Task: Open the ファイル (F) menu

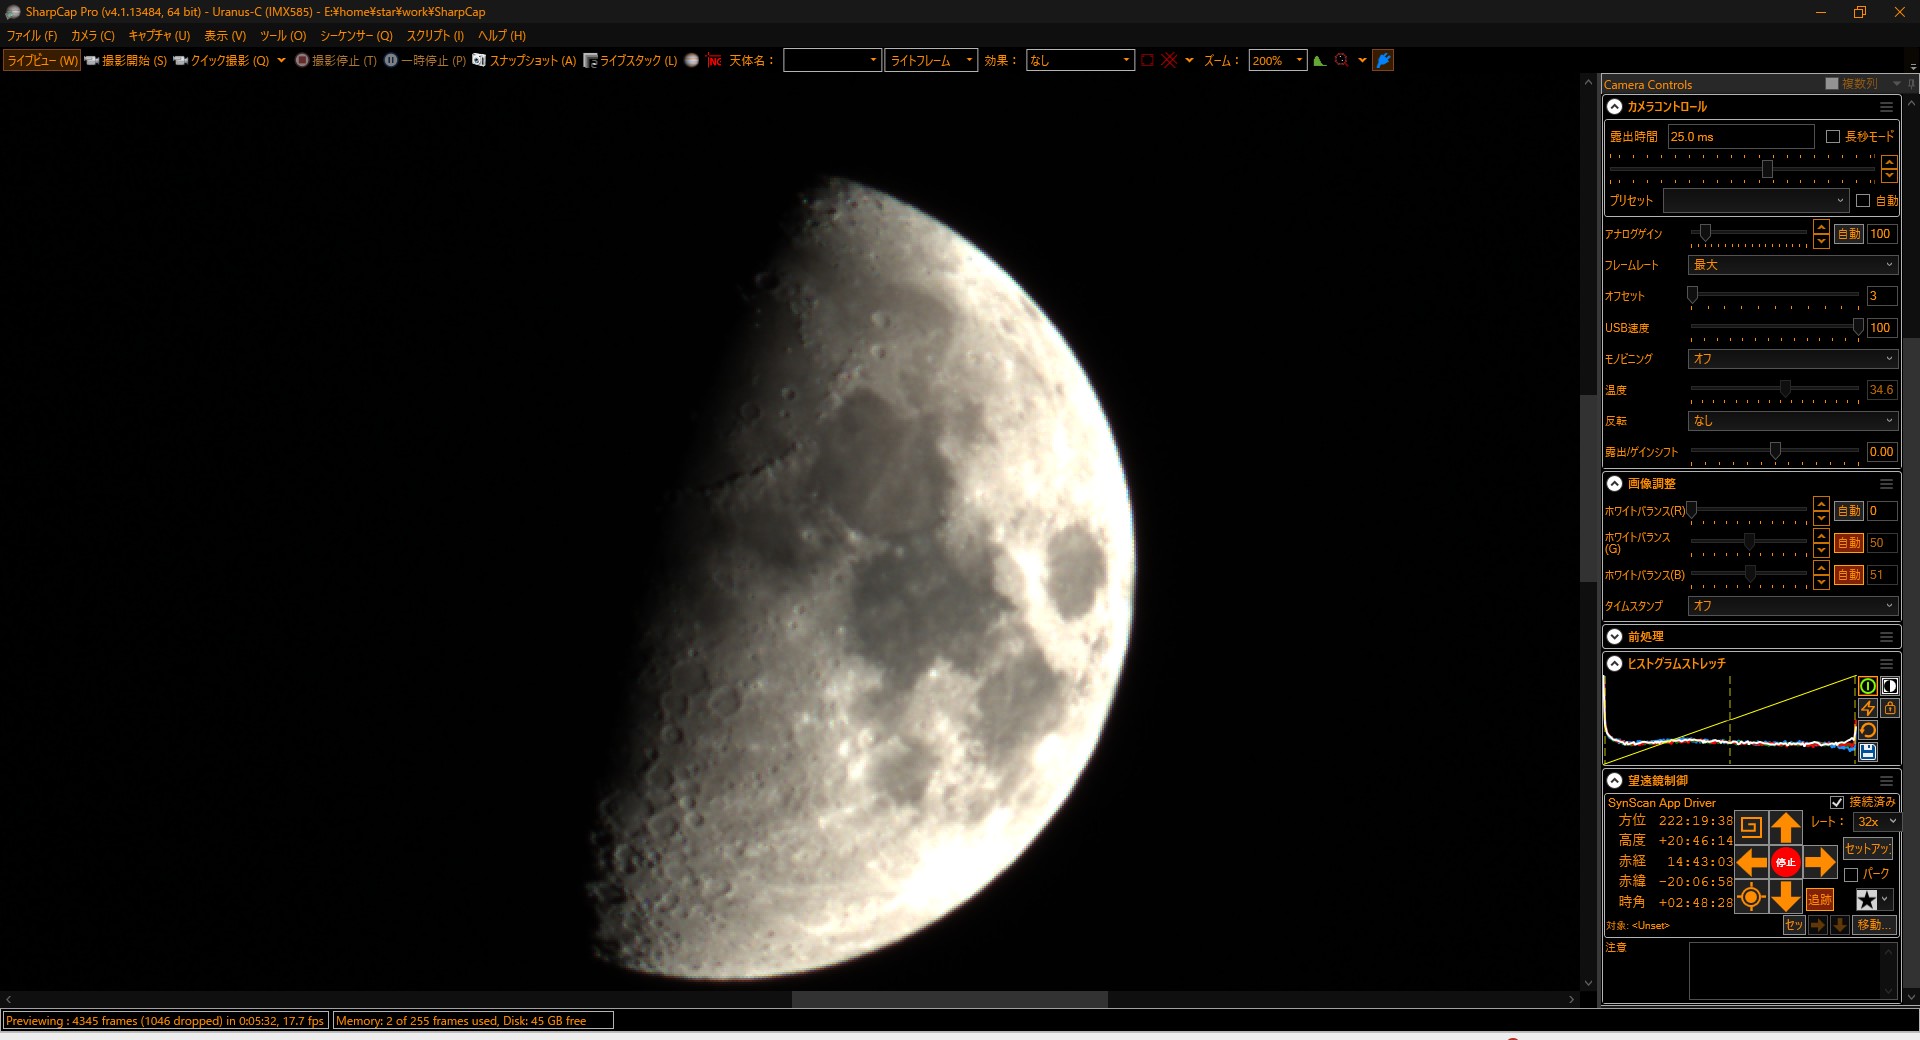Action: coord(32,36)
